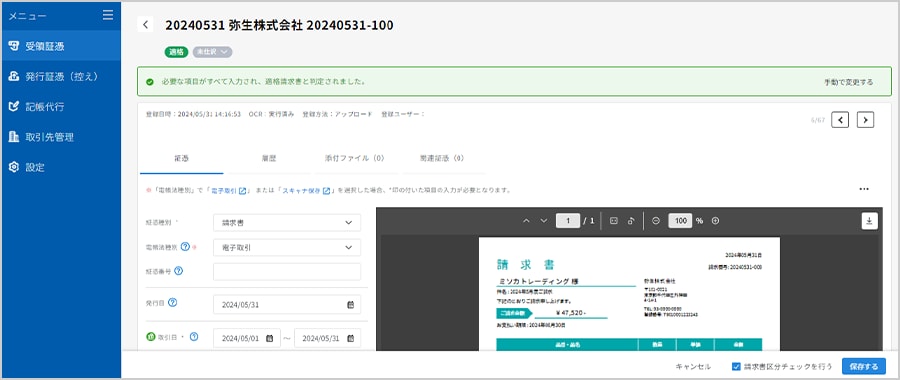Open the スキャナ保存 help link
900x380 pixels.
[307, 190]
